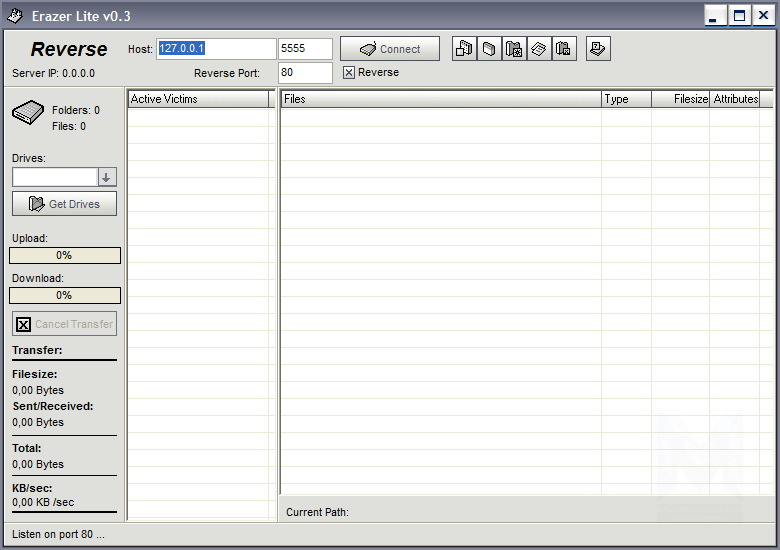
Task: Focus the Host IP address field
Action: [x=216, y=49]
